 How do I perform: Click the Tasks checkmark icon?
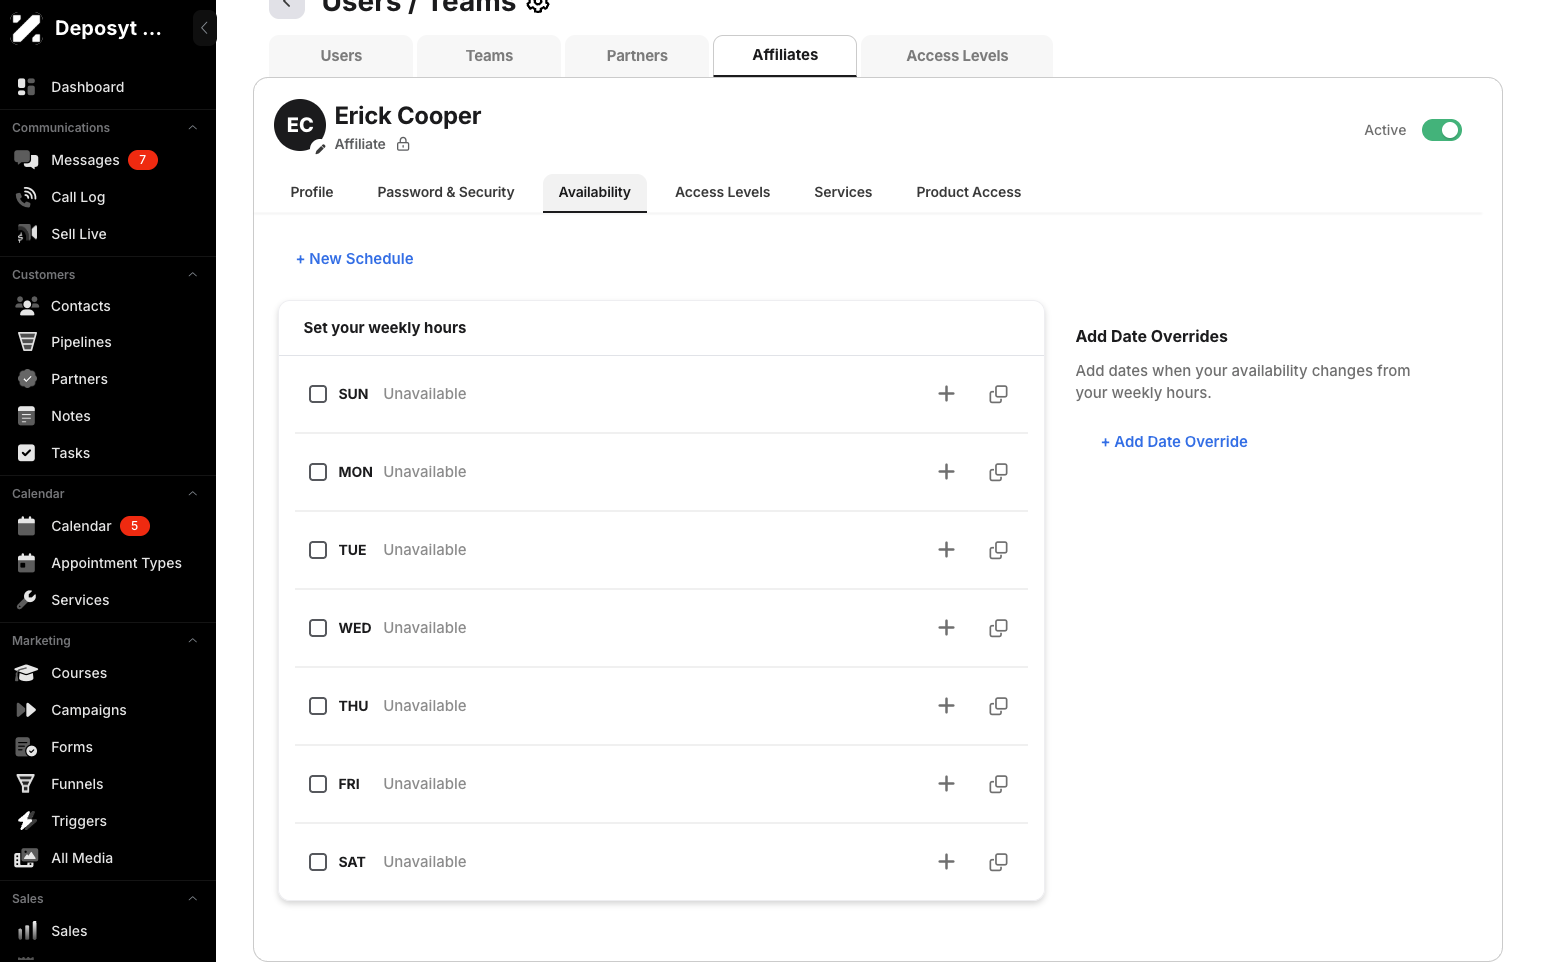[x=27, y=453]
